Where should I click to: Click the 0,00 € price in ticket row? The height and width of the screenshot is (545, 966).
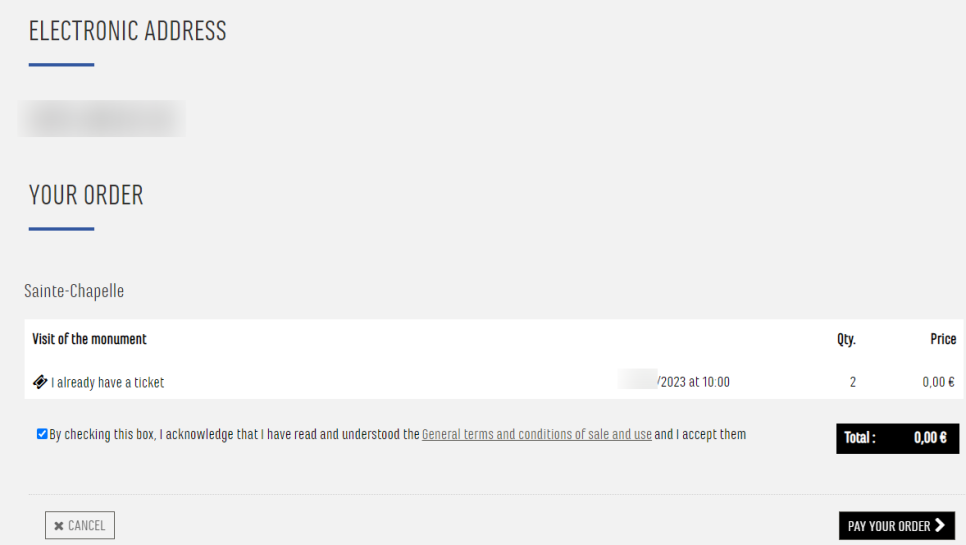[938, 382]
